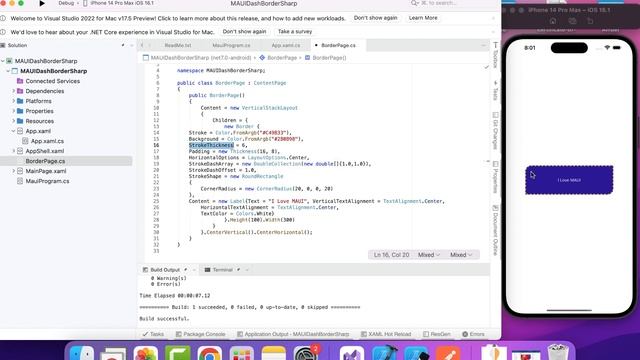Open the iPhone 14 Pro Max device selector
Viewport: 640px width, 360px height.
click(x=119, y=3)
